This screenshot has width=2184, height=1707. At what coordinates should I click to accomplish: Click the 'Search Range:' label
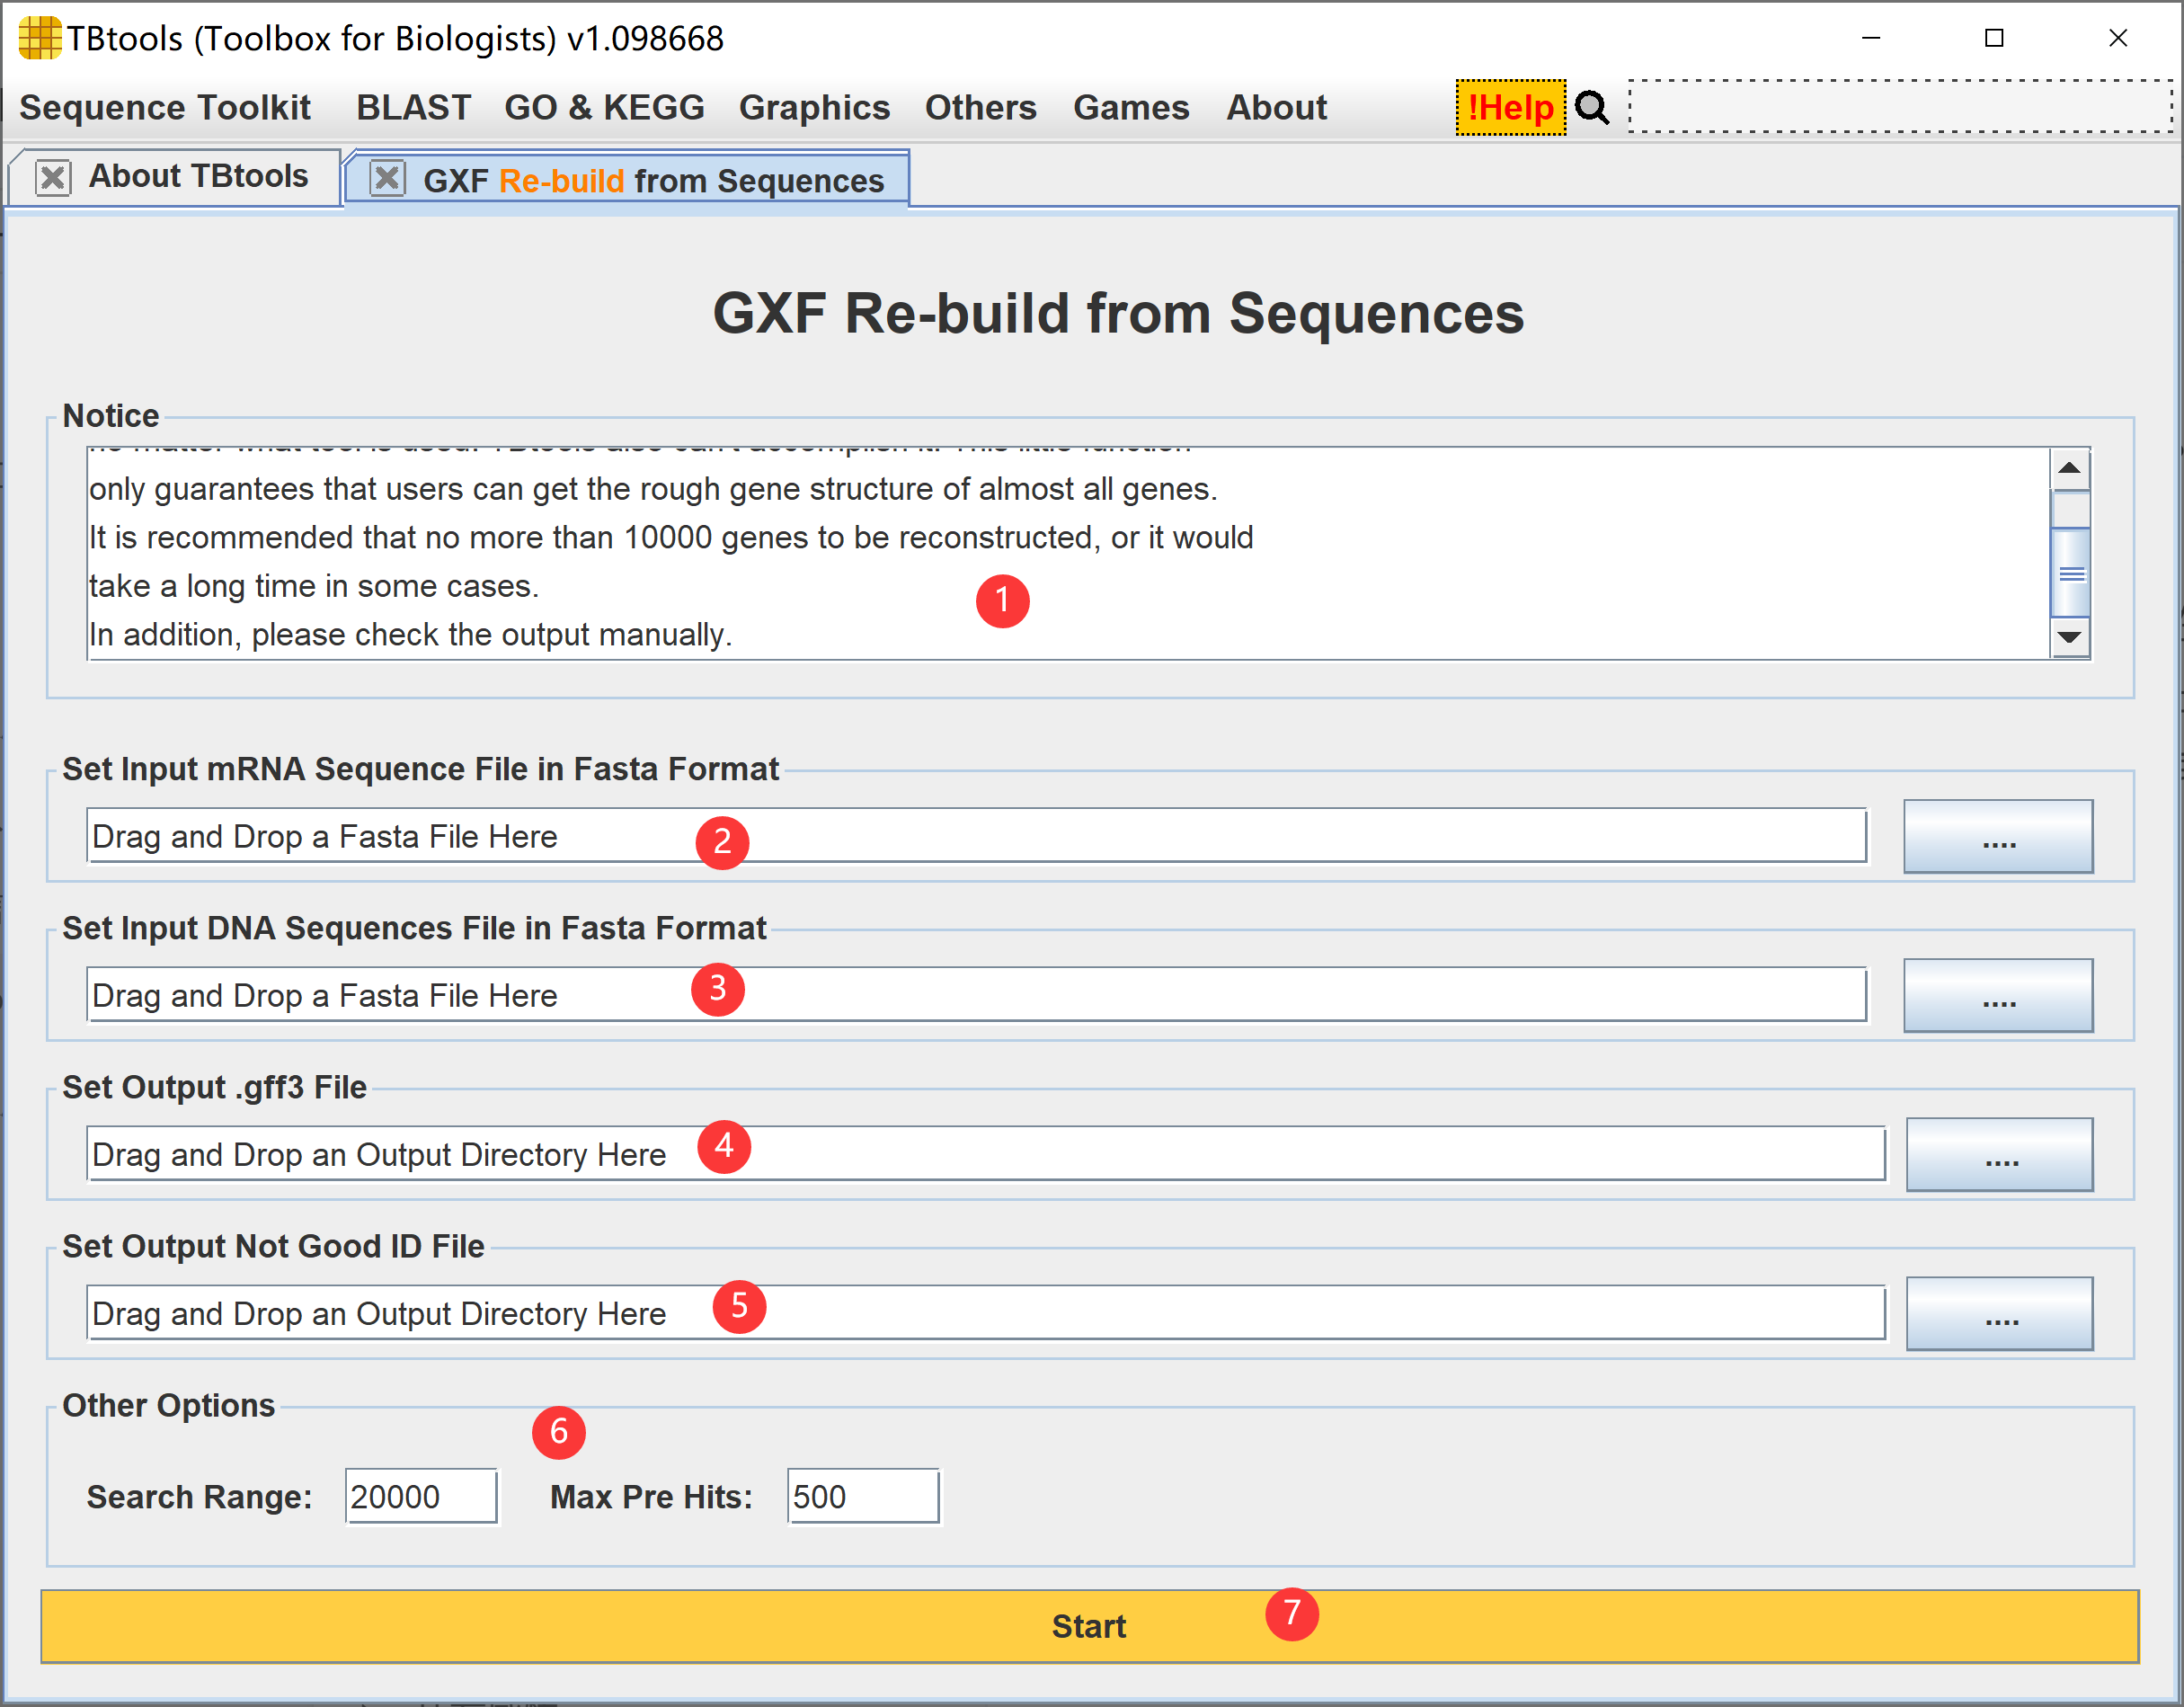199,1497
